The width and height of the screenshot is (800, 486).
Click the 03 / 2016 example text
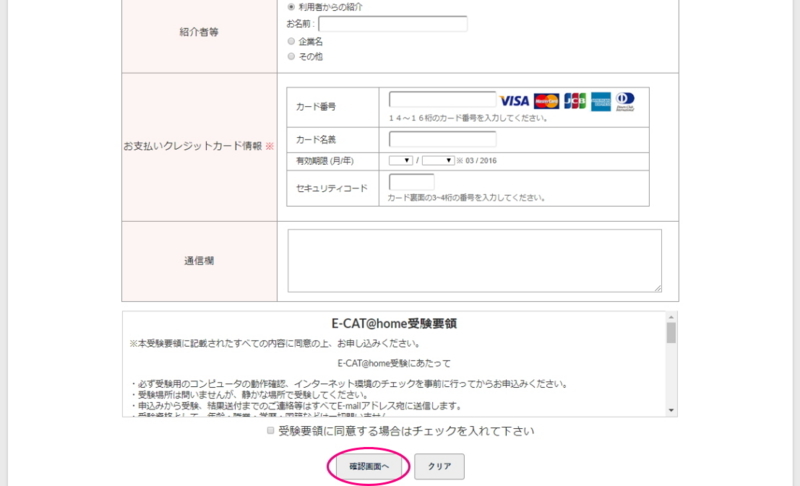coord(481,161)
